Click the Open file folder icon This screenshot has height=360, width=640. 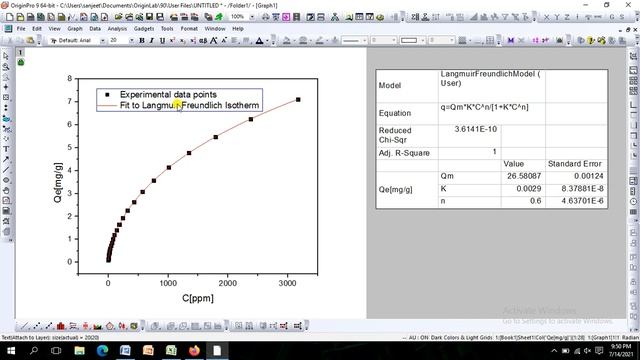(x=118, y=17)
